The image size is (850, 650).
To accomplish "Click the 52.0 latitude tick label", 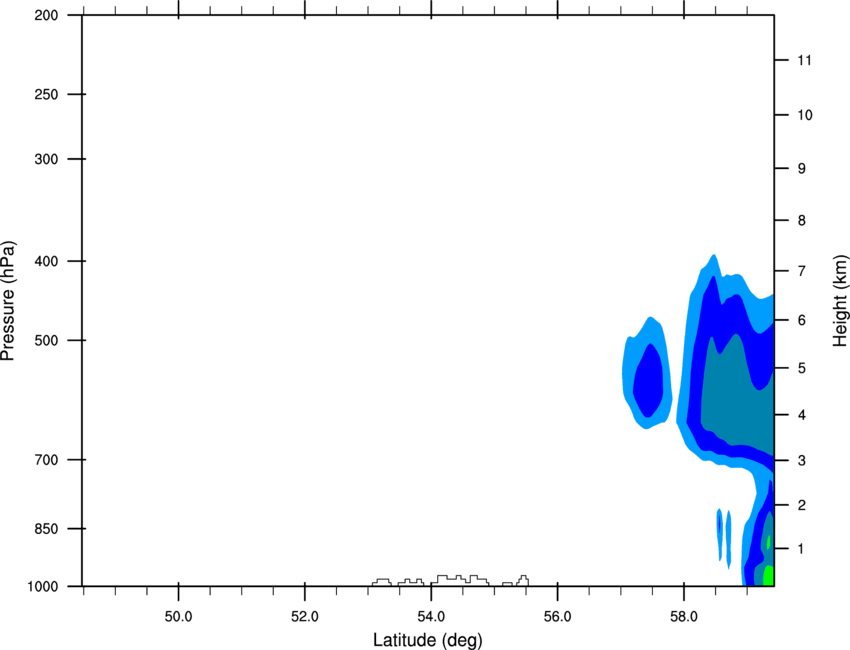I will point(305,617).
